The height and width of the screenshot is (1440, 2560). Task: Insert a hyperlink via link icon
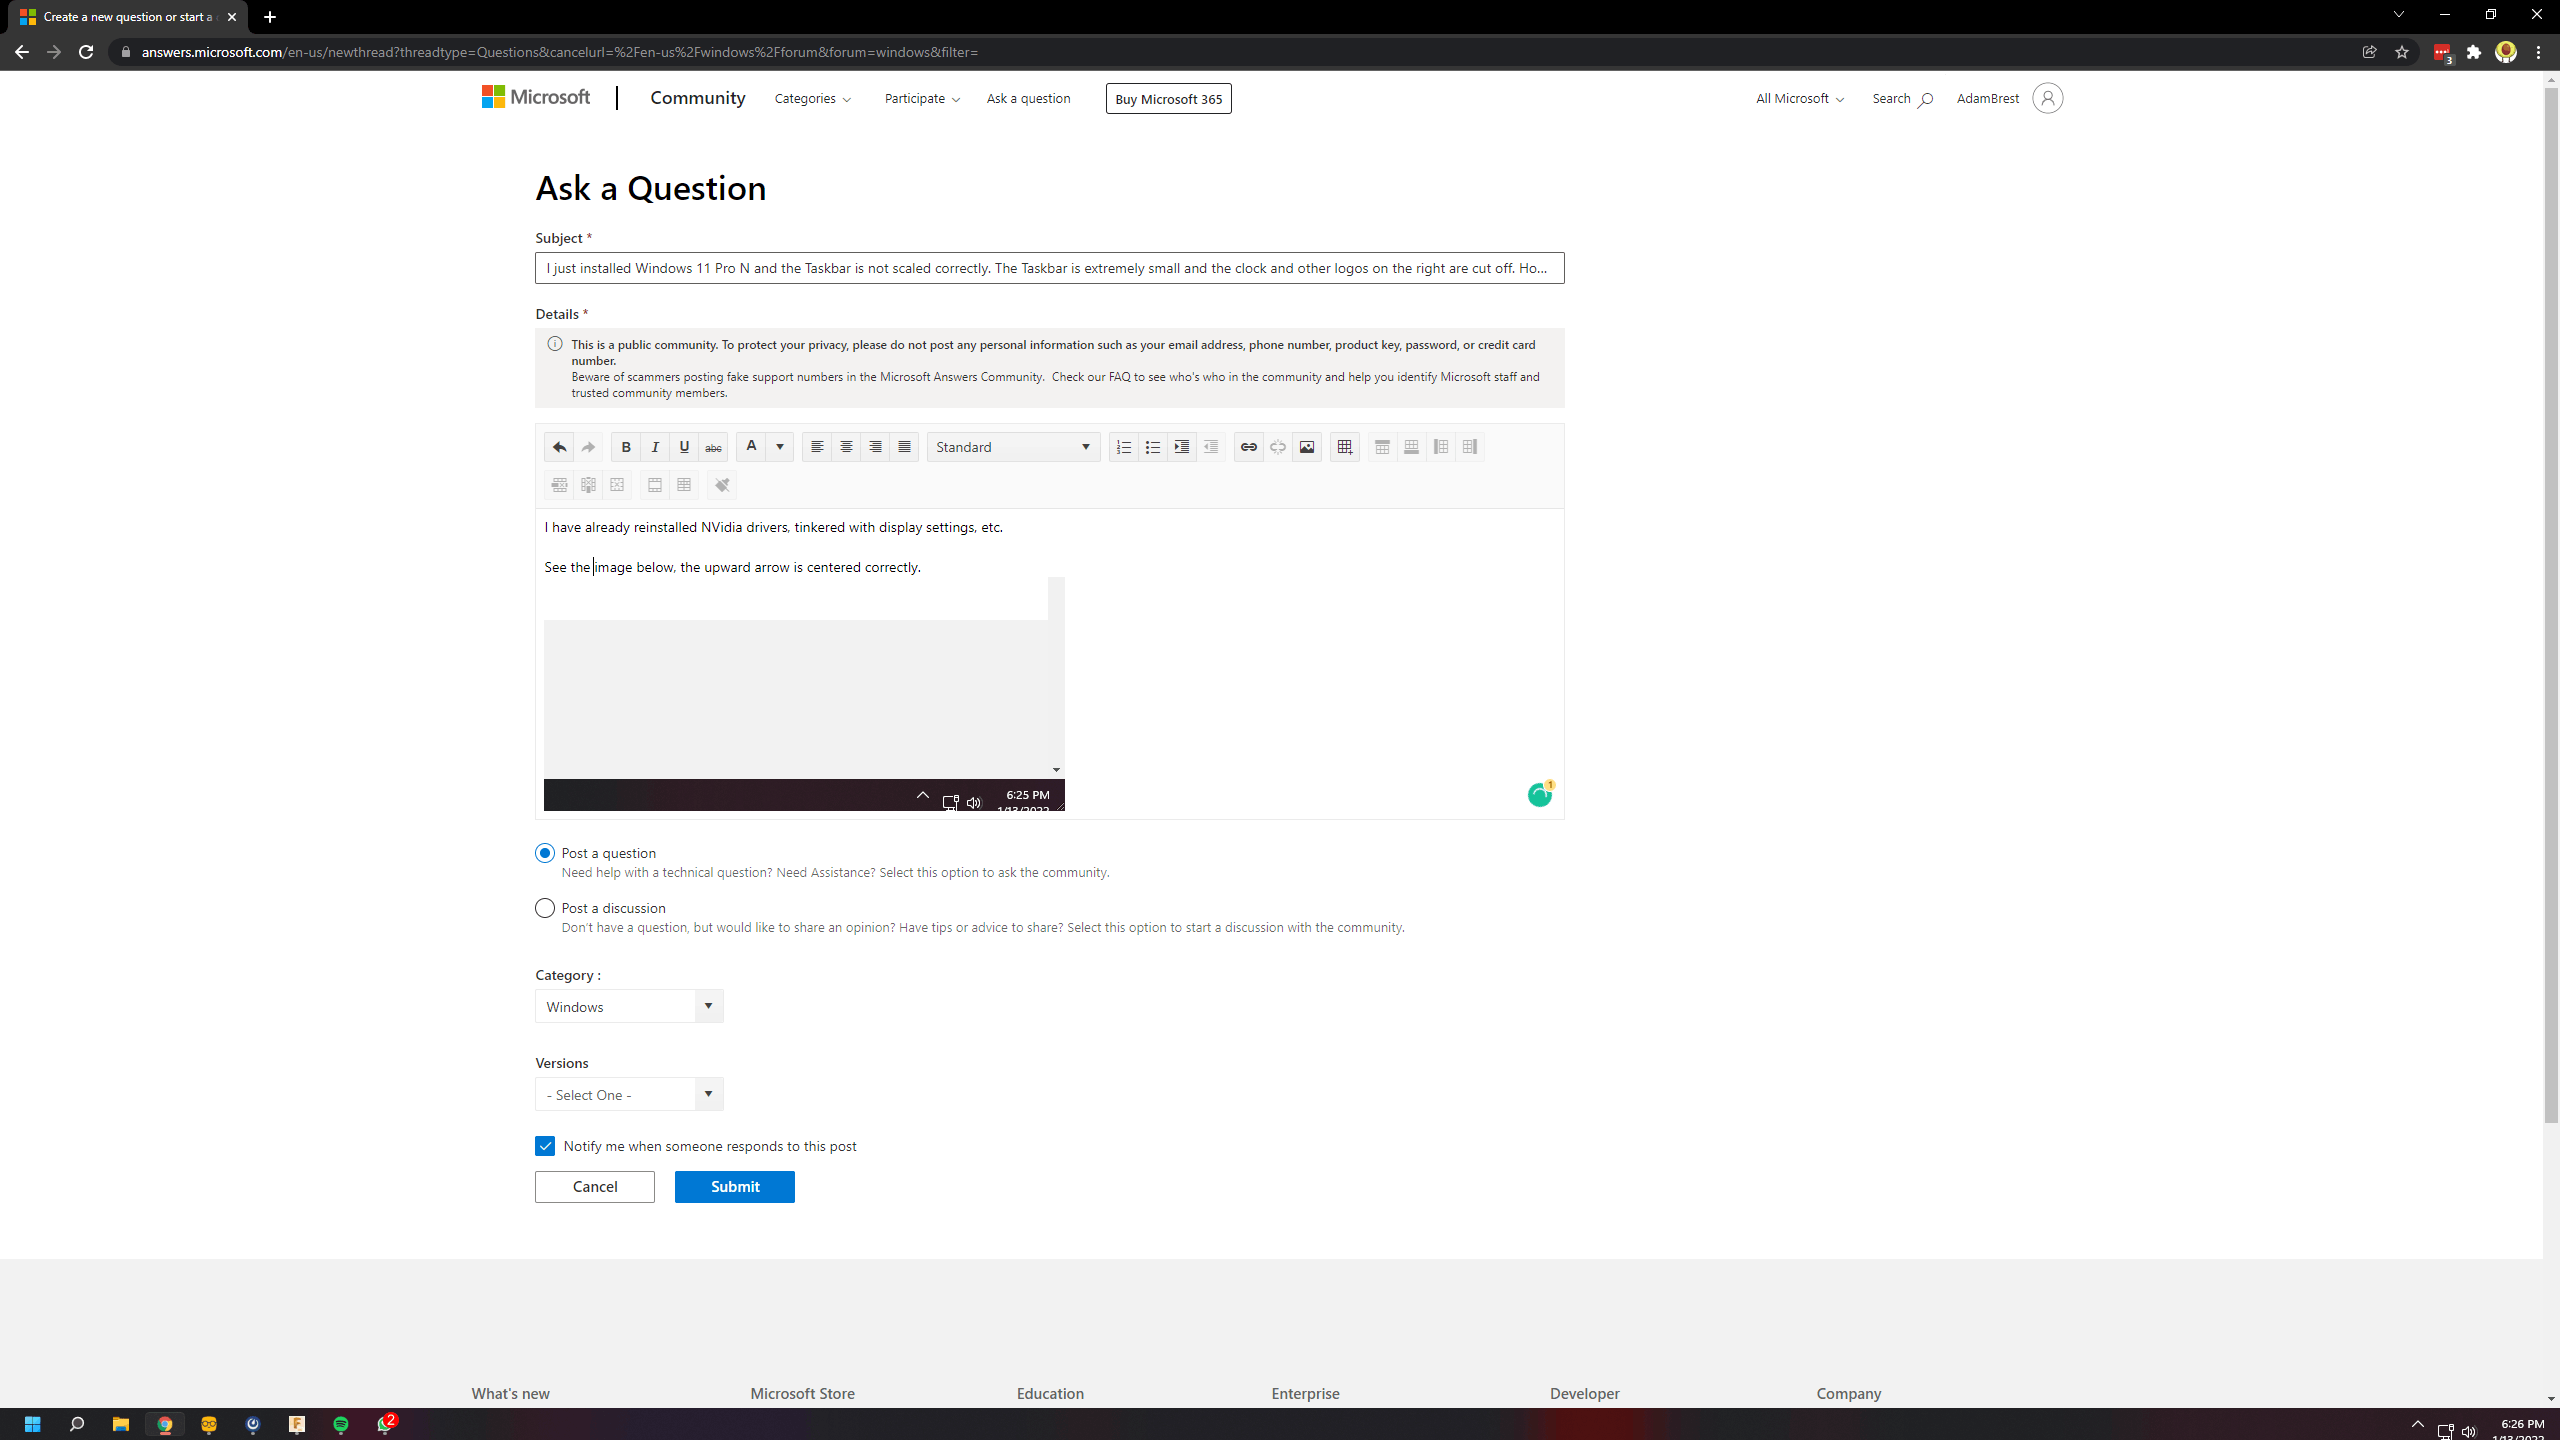tap(1248, 447)
